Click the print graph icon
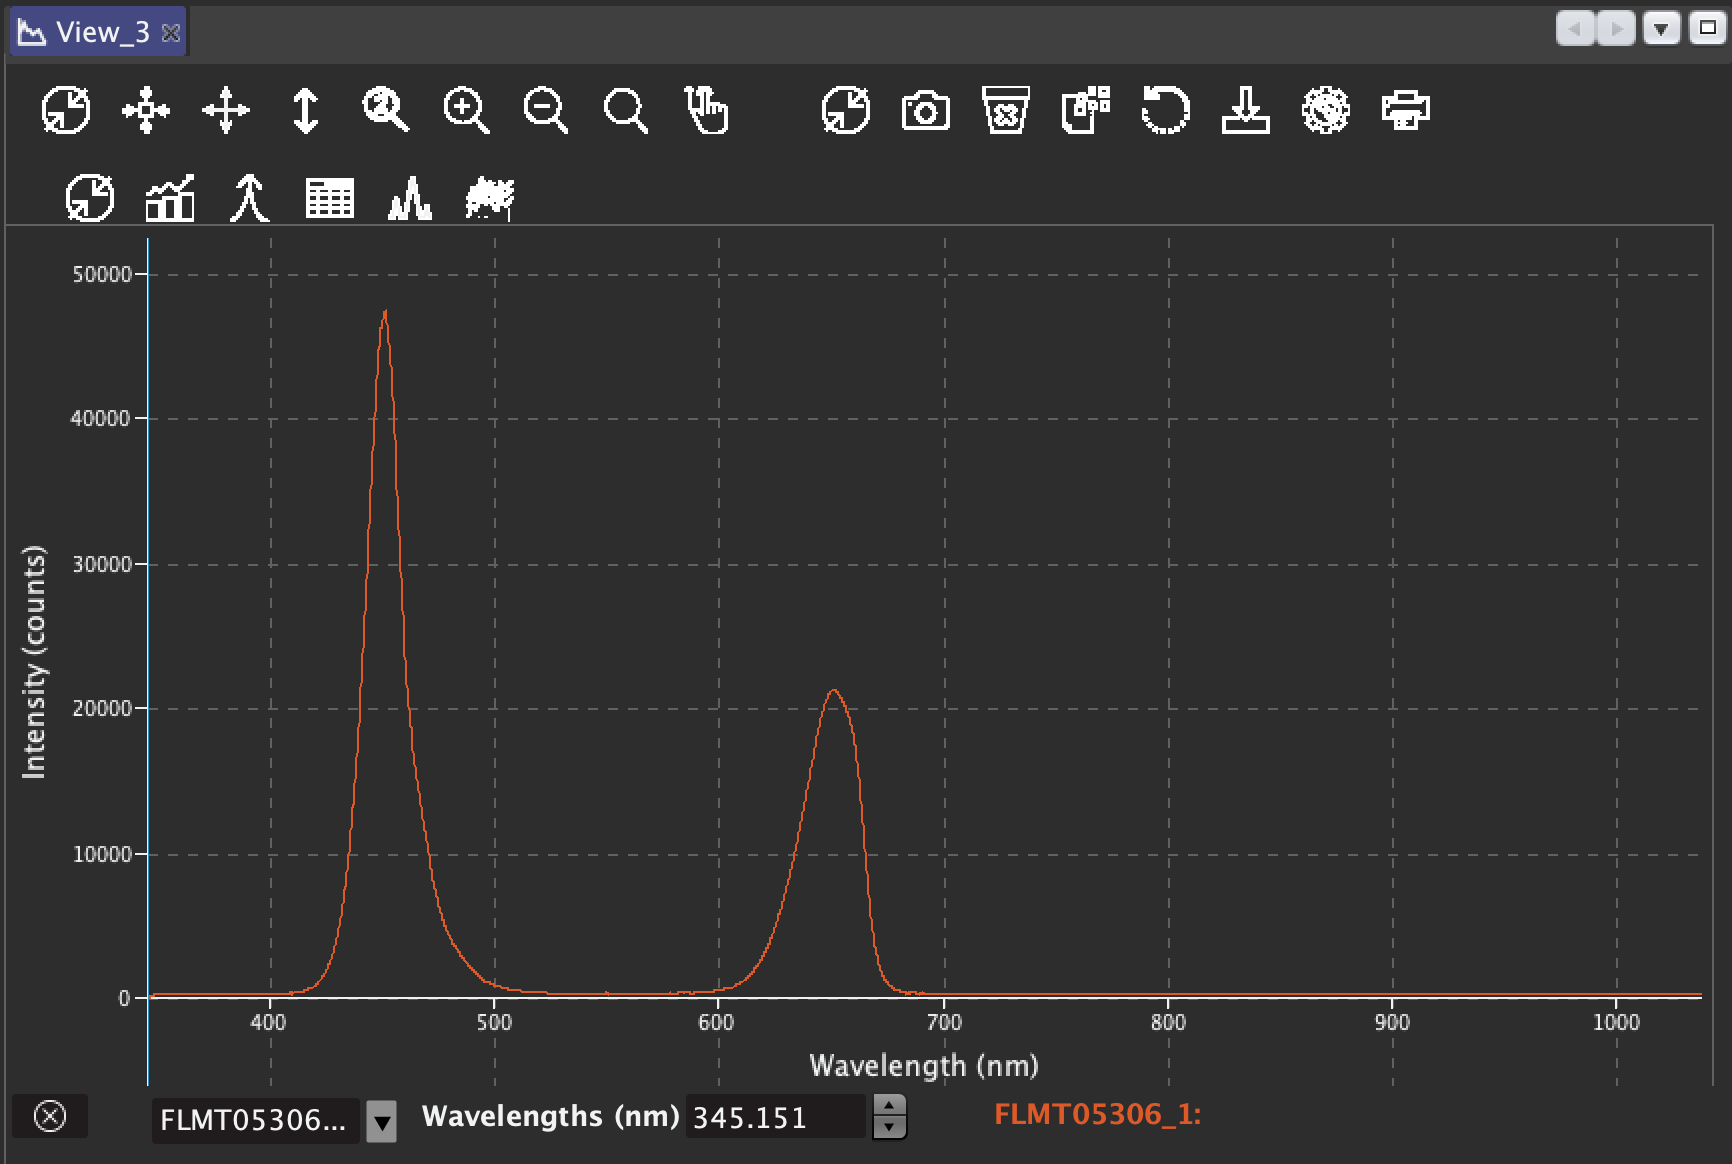The width and height of the screenshot is (1732, 1164). (1405, 110)
